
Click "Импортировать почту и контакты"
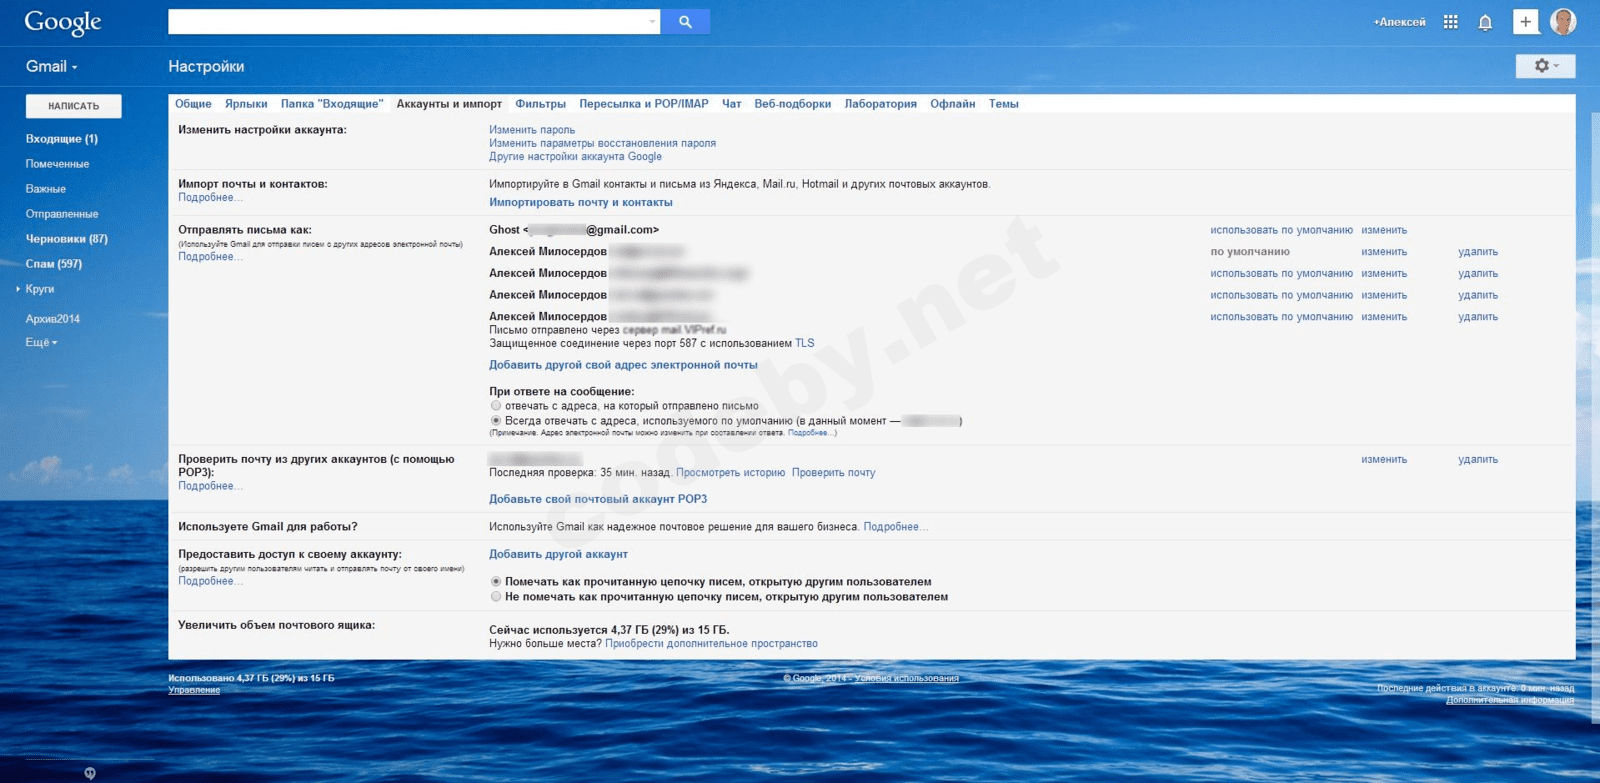click(x=581, y=203)
